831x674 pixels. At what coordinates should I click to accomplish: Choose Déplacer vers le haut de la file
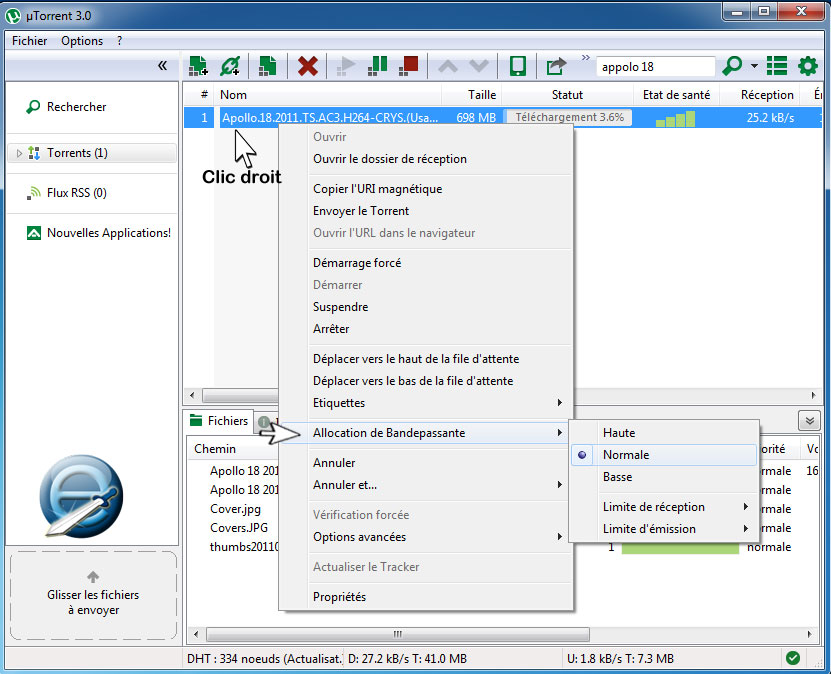tap(427, 359)
